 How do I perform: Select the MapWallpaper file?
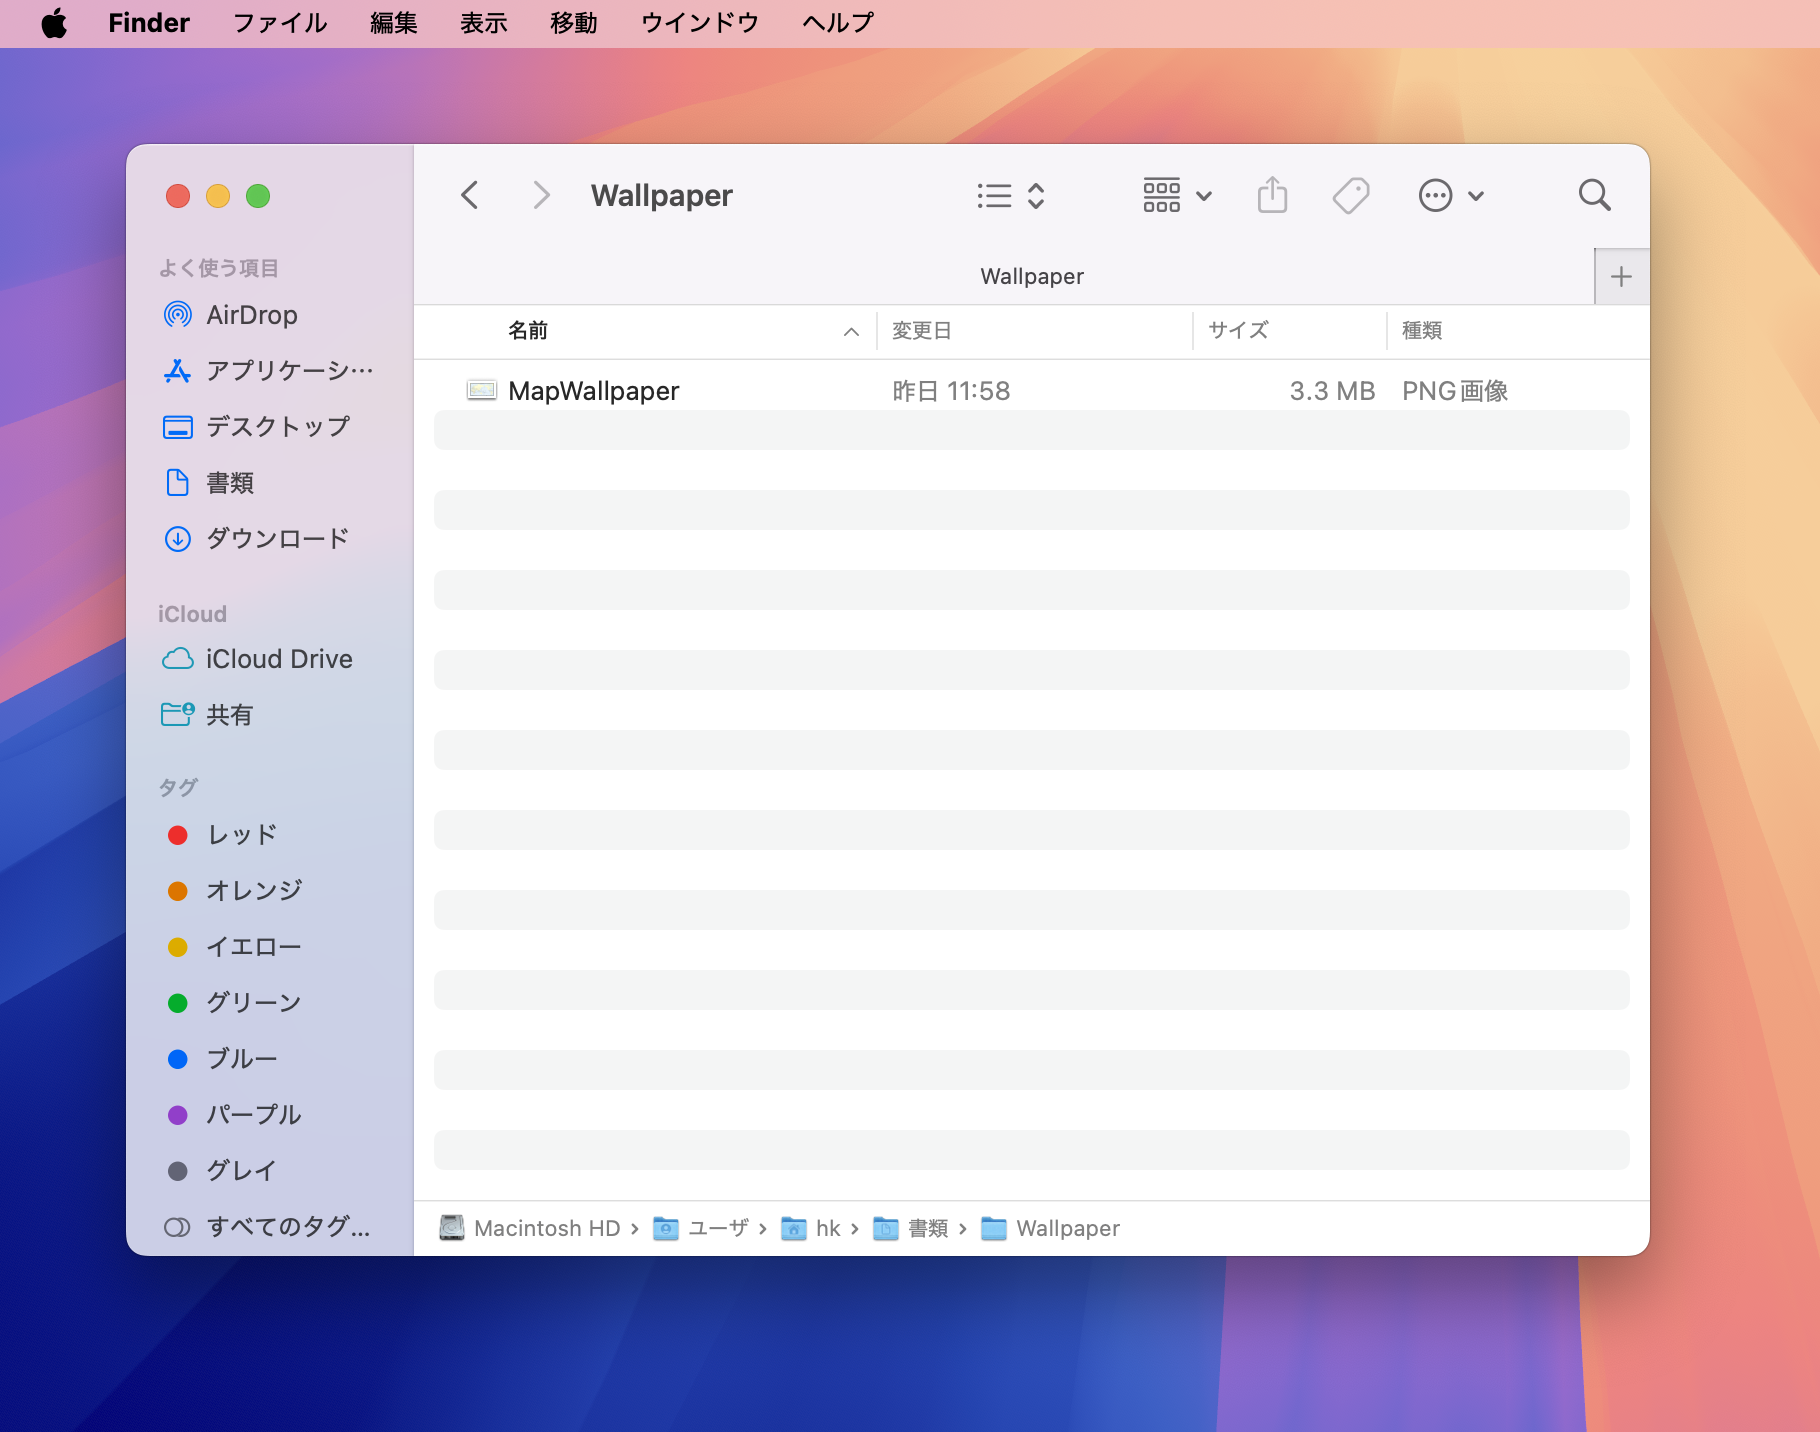pyautogui.click(x=592, y=390)
